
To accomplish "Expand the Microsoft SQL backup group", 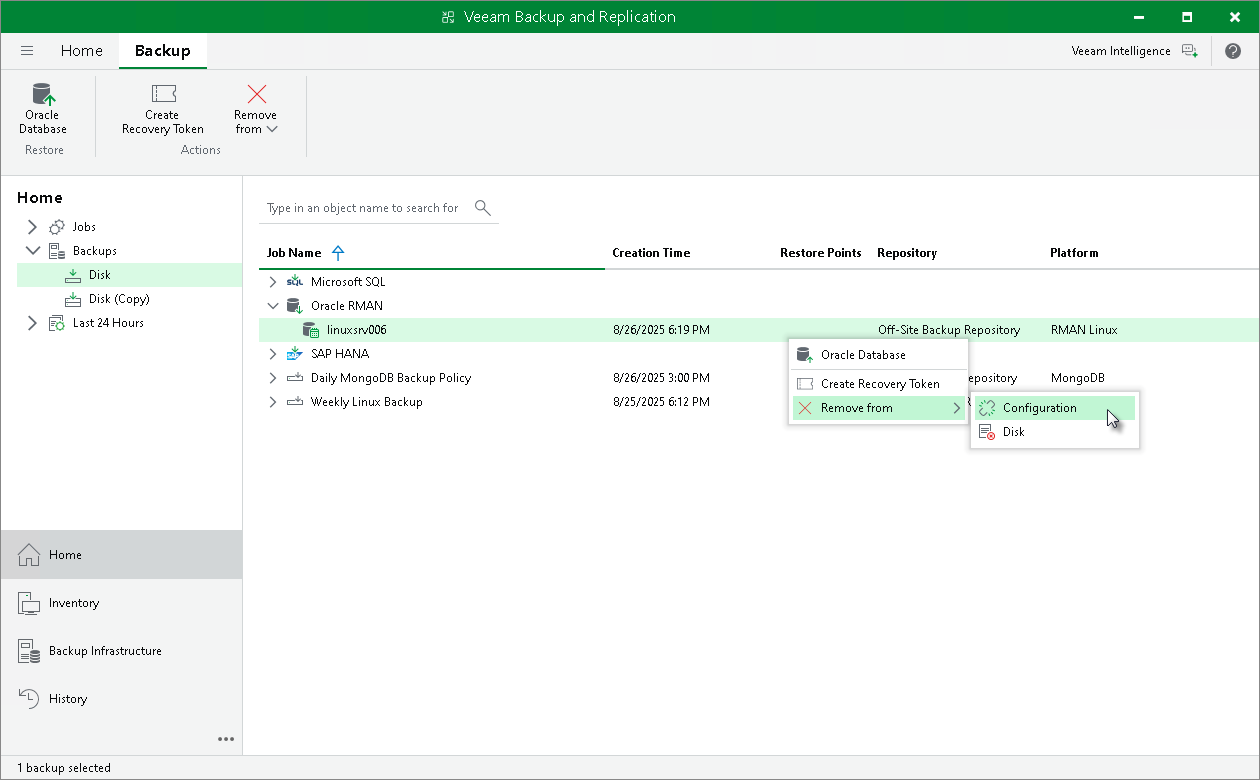I will tap(273, 282).
